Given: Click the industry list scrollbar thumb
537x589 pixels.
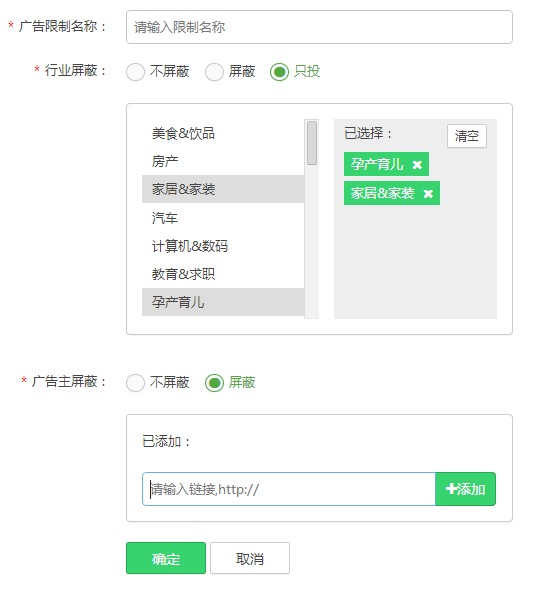Looking at the screenshot, I should pyautogui.click(x=312, y=143).
